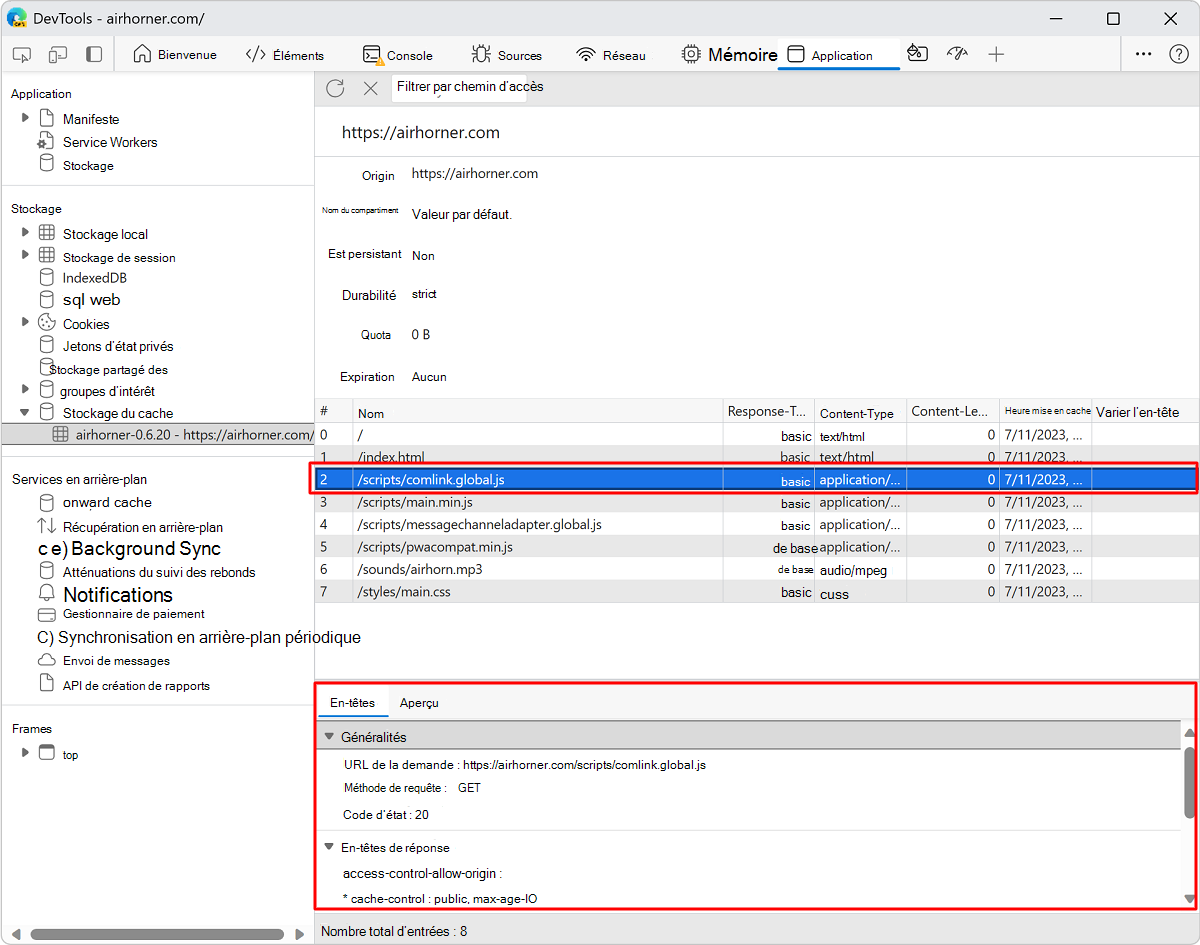Select the /scripts/main.min.js row
1200x945 pixels.
click(757, 502)
